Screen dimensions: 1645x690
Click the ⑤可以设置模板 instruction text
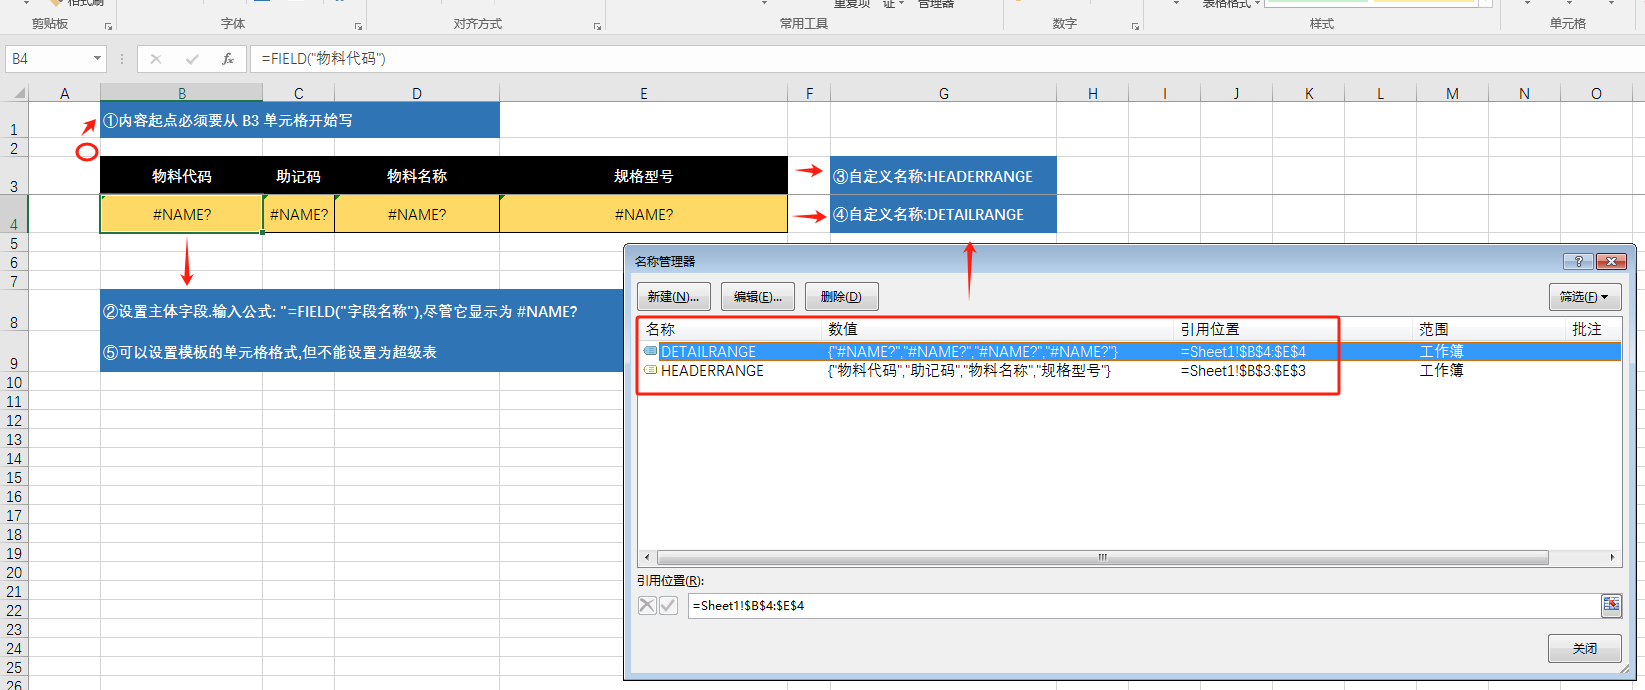270,352
